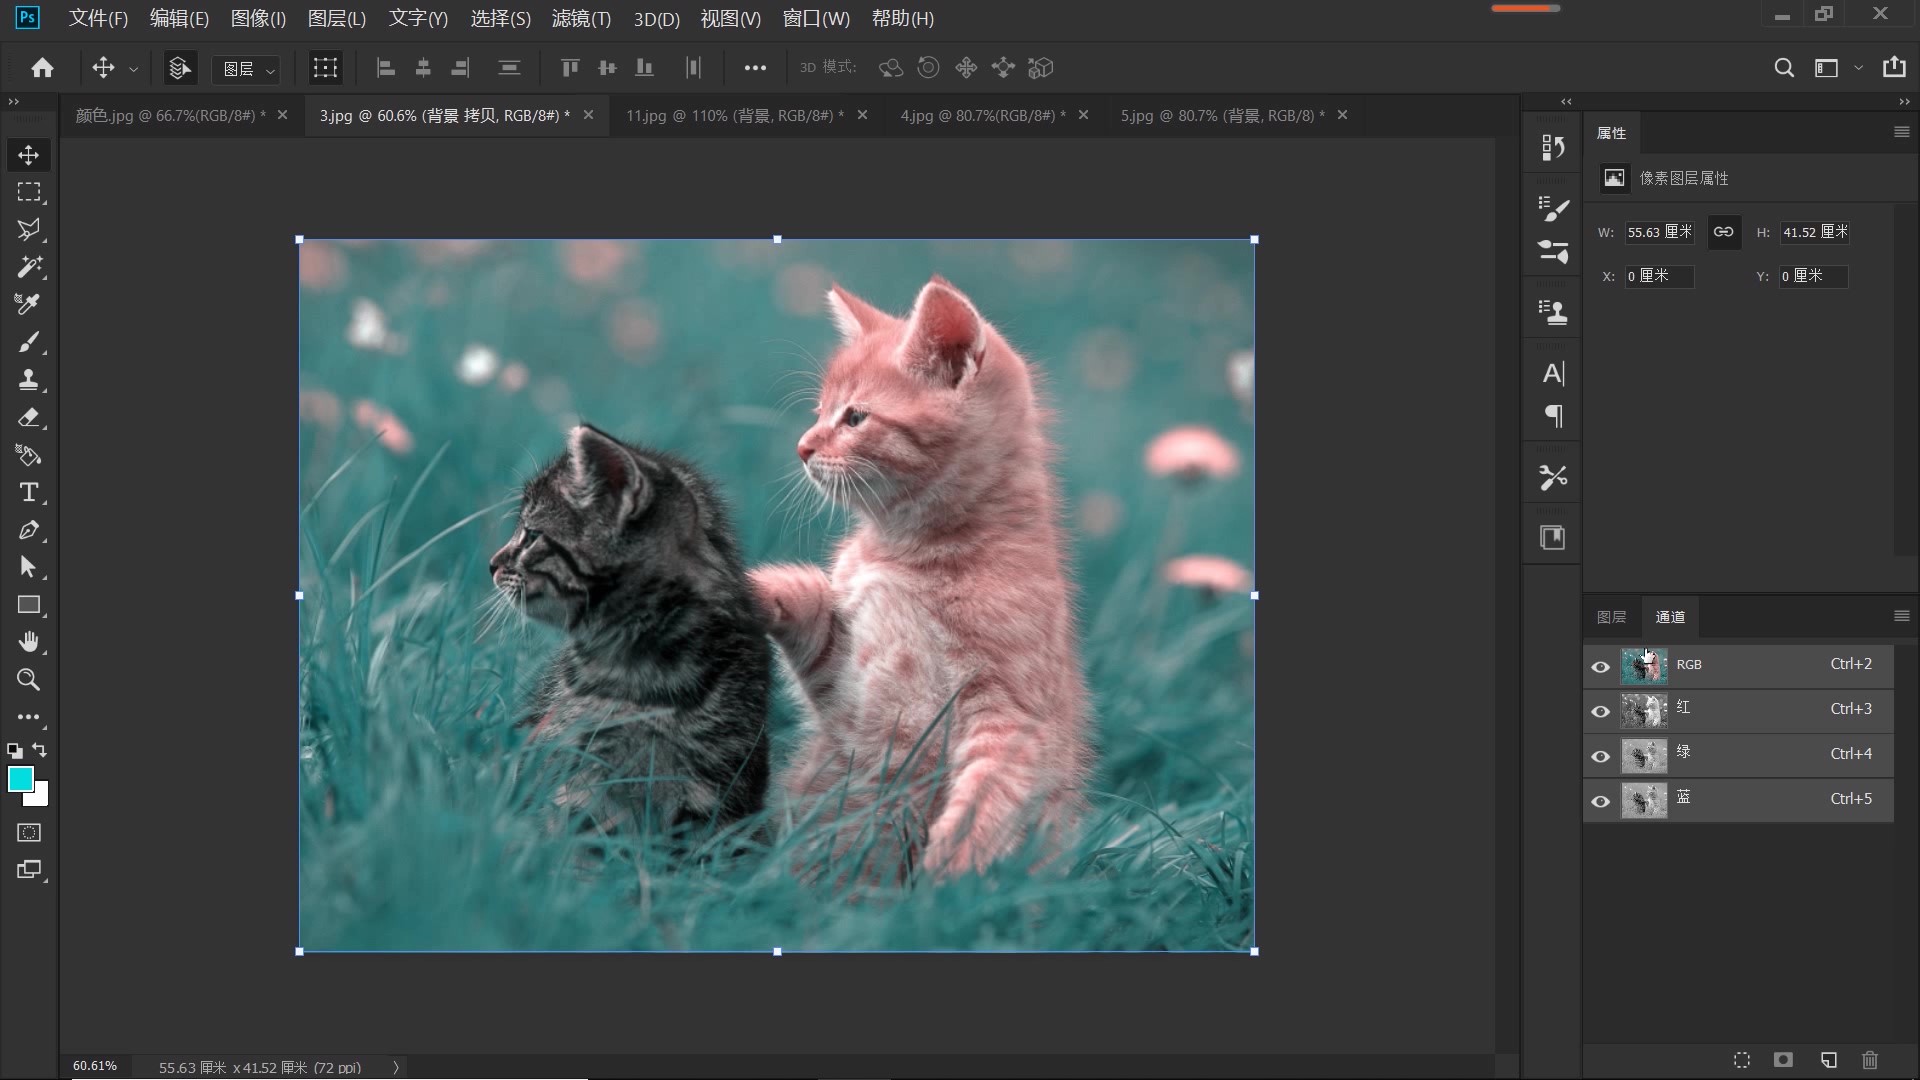Toggle the W/H link constraint icon

click(x=1724, y=232)
